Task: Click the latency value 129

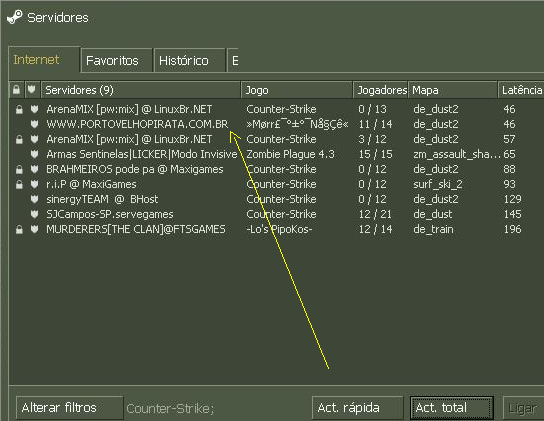Action: 512,199
